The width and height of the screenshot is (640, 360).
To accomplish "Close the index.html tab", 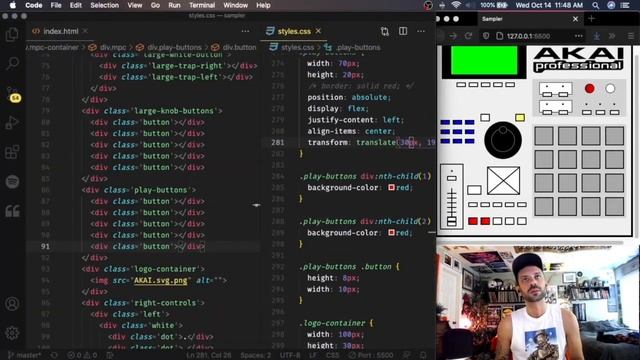I will point(85,31).
